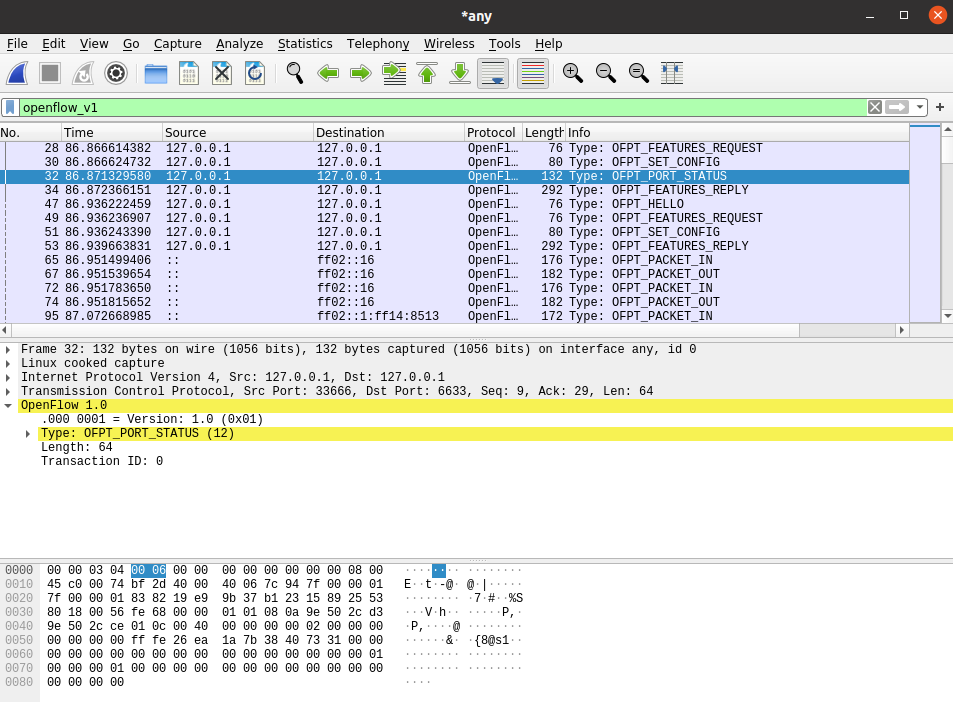
Task: Jump to the last packet
Action: [x=460, y=74]
